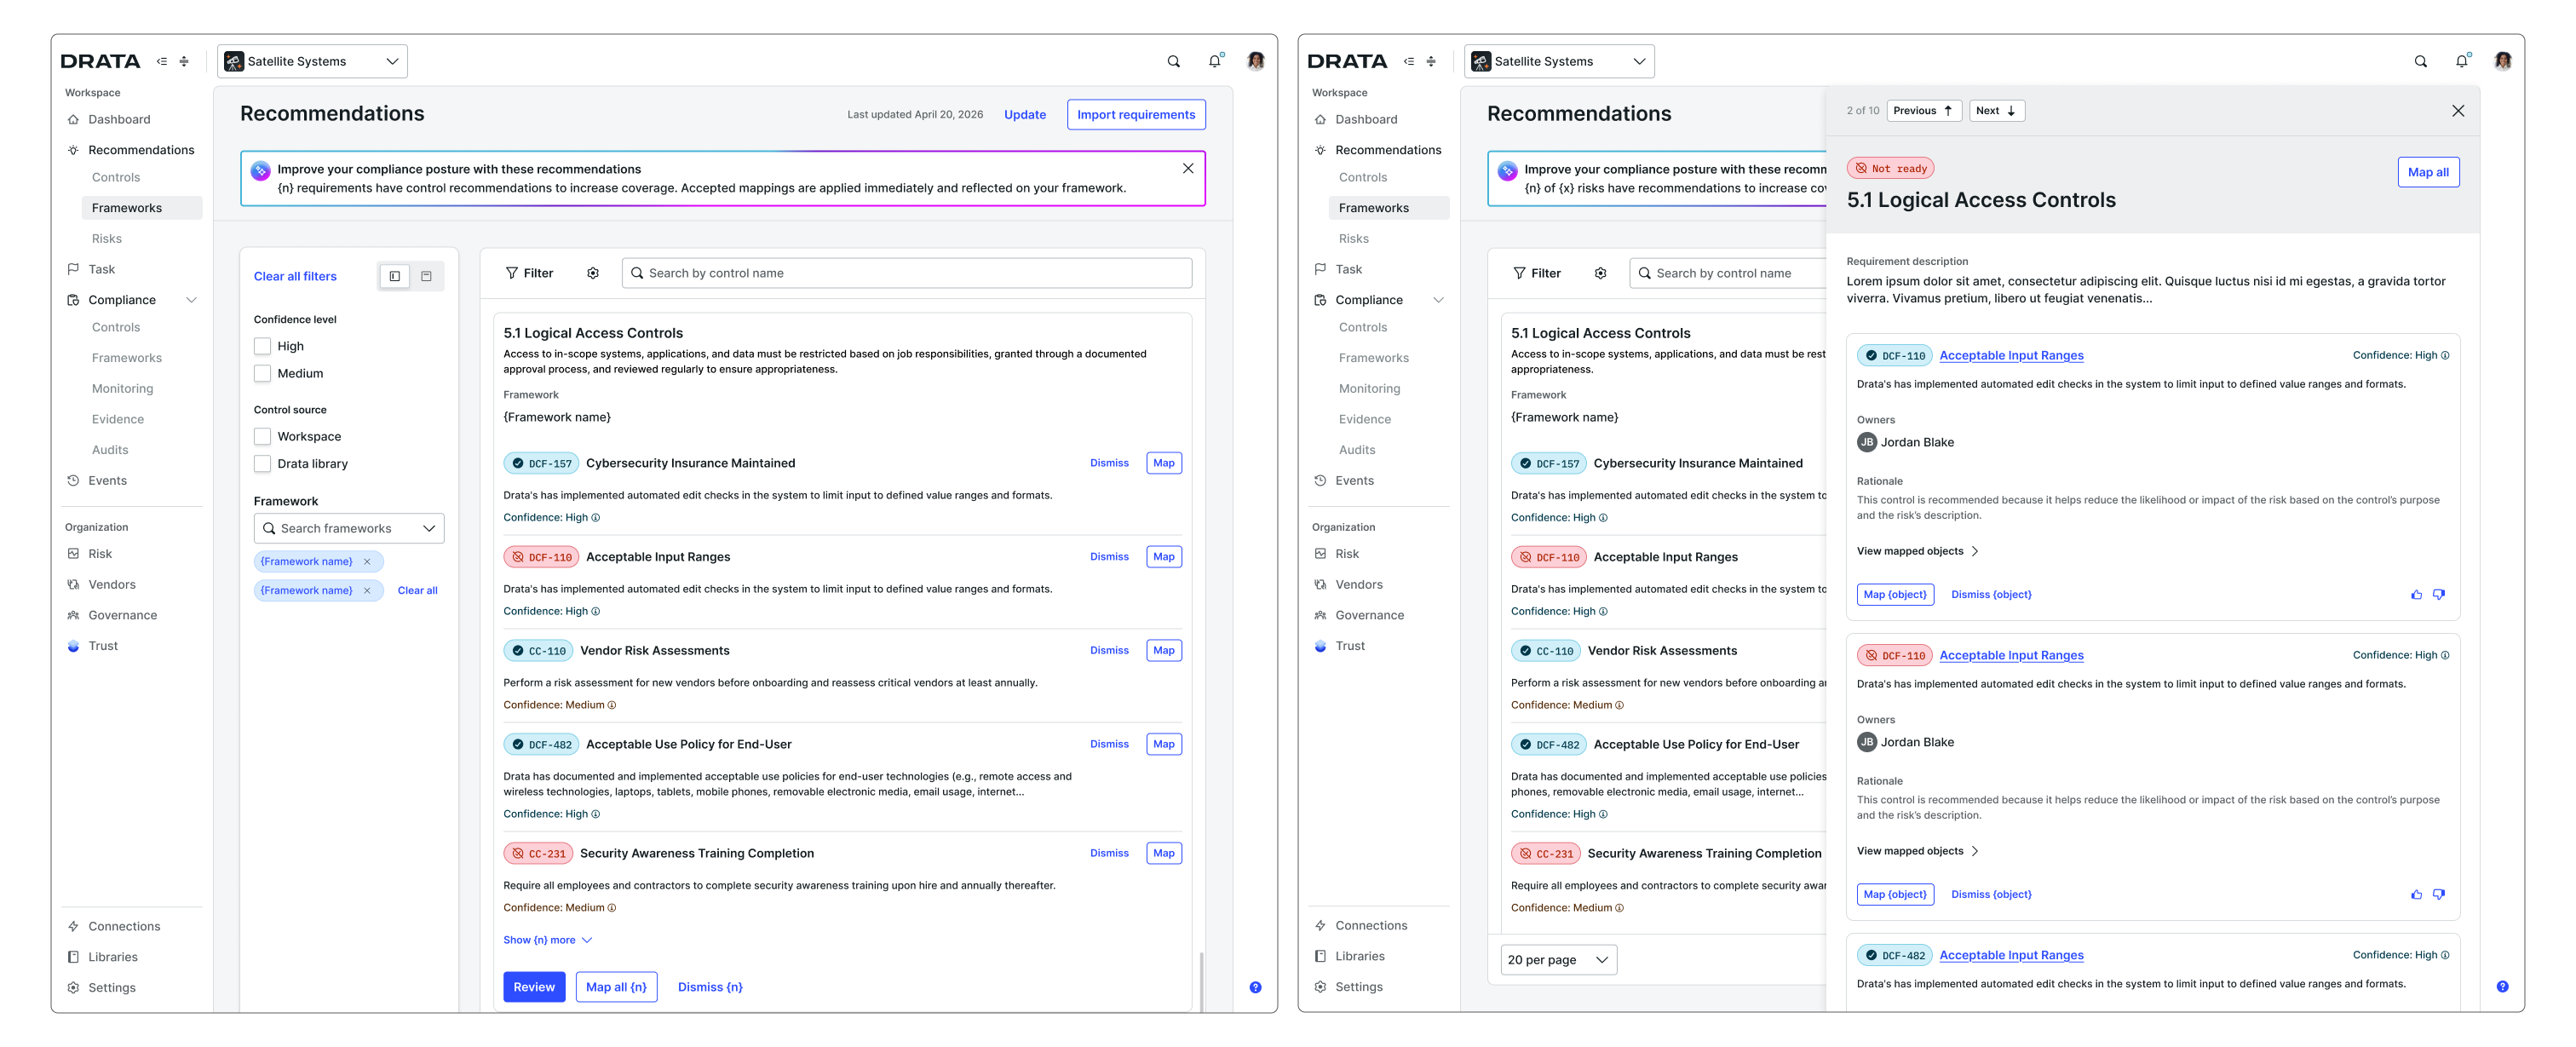2576x1047 pixels.
Task: Open Search frameworks dropdown
Action: point(349,528)
